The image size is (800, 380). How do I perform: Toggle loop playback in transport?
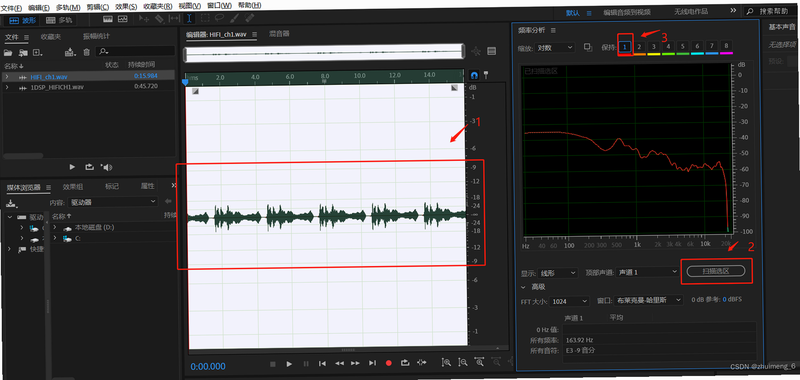(405, 363)
